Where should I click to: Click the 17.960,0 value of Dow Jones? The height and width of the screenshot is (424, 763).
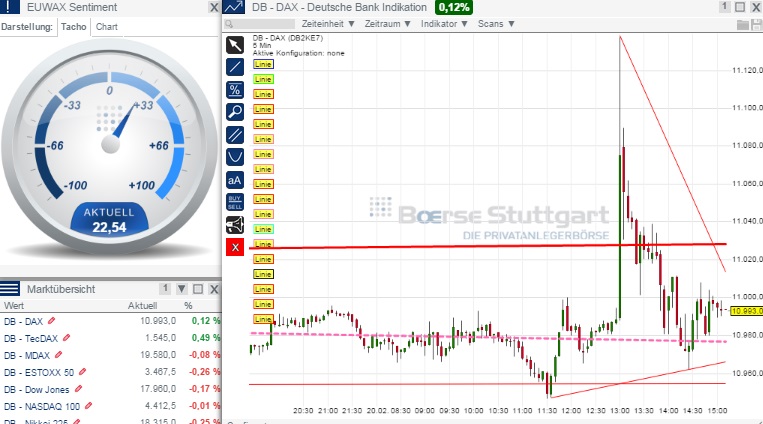point(158,389)
